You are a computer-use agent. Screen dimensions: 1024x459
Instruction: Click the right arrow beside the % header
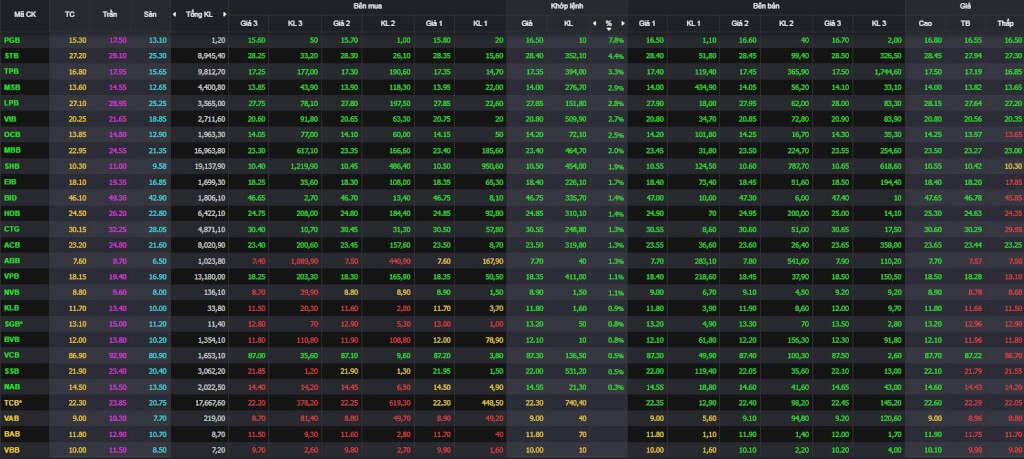(x=623, y=24)
